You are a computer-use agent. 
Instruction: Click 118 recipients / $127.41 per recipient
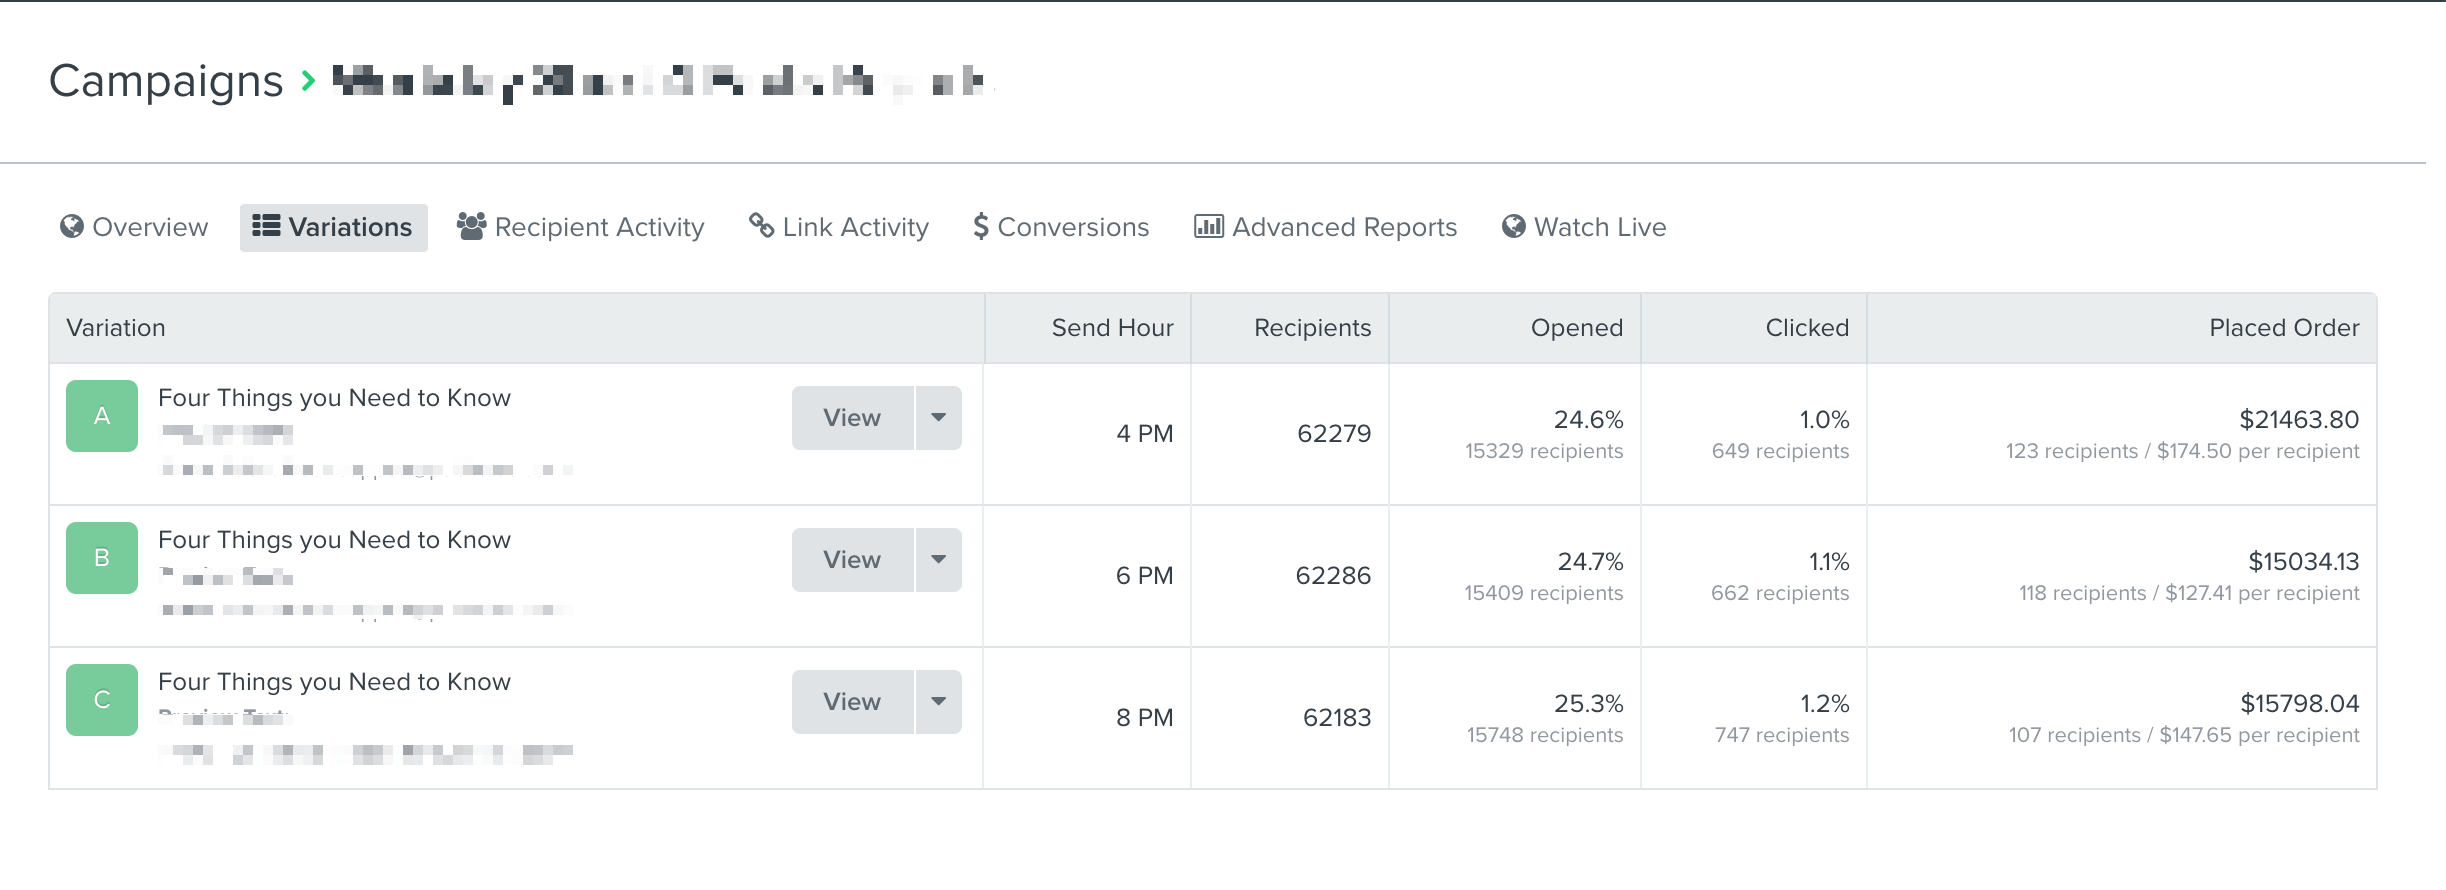tap(2189, 593)
